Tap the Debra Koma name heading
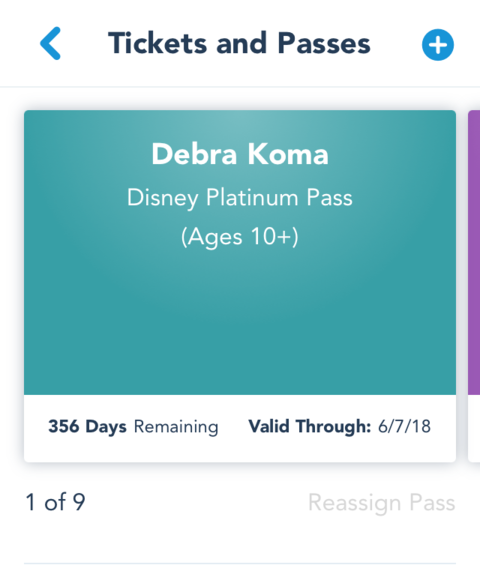 pyautogui.click(x=240, y=154)
